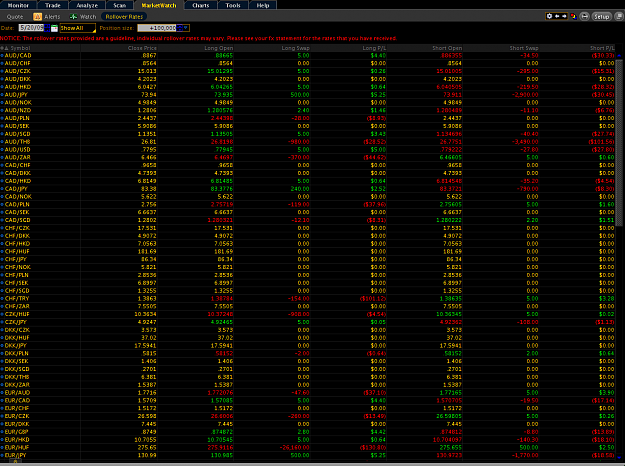625x466 pixels.
Task: Switch to the Monitor tab
Action: (x=18, y=5)
